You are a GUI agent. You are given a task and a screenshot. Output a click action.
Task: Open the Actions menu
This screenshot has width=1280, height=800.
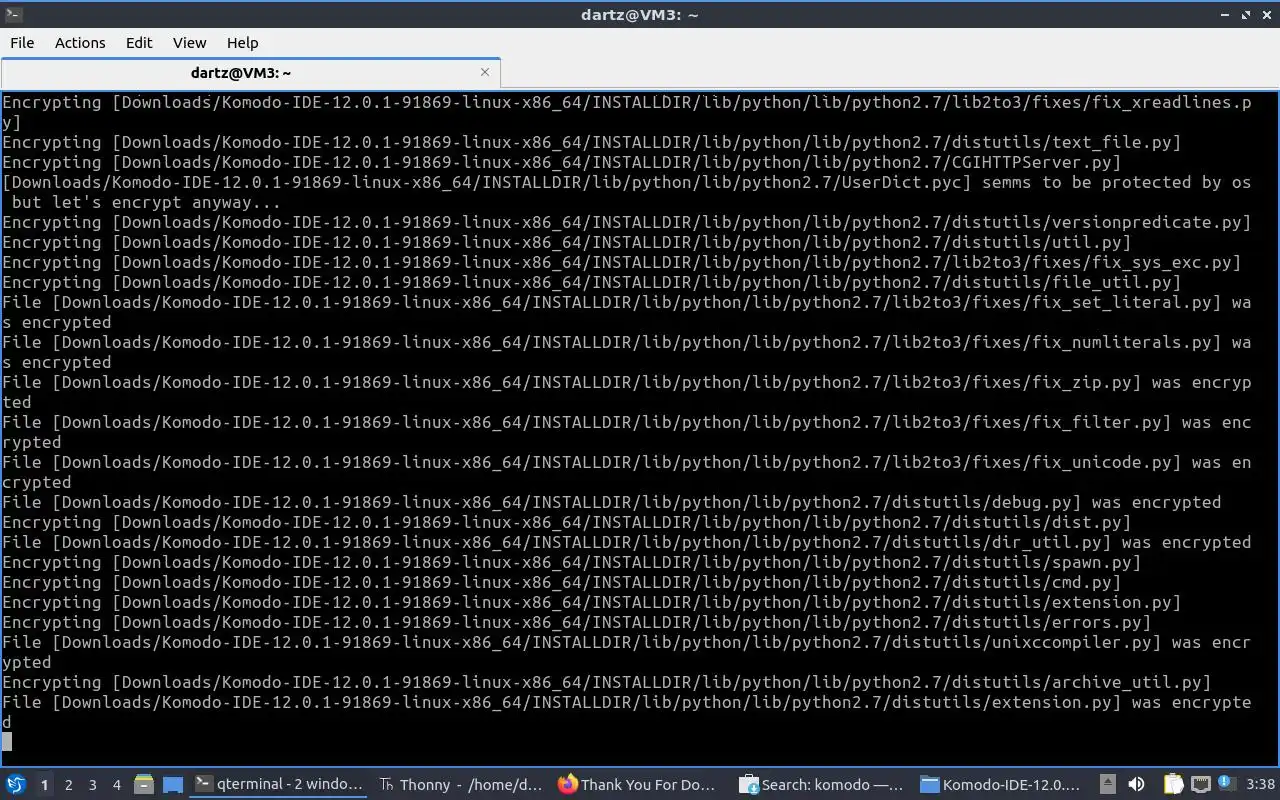click(x=80, y=43)
